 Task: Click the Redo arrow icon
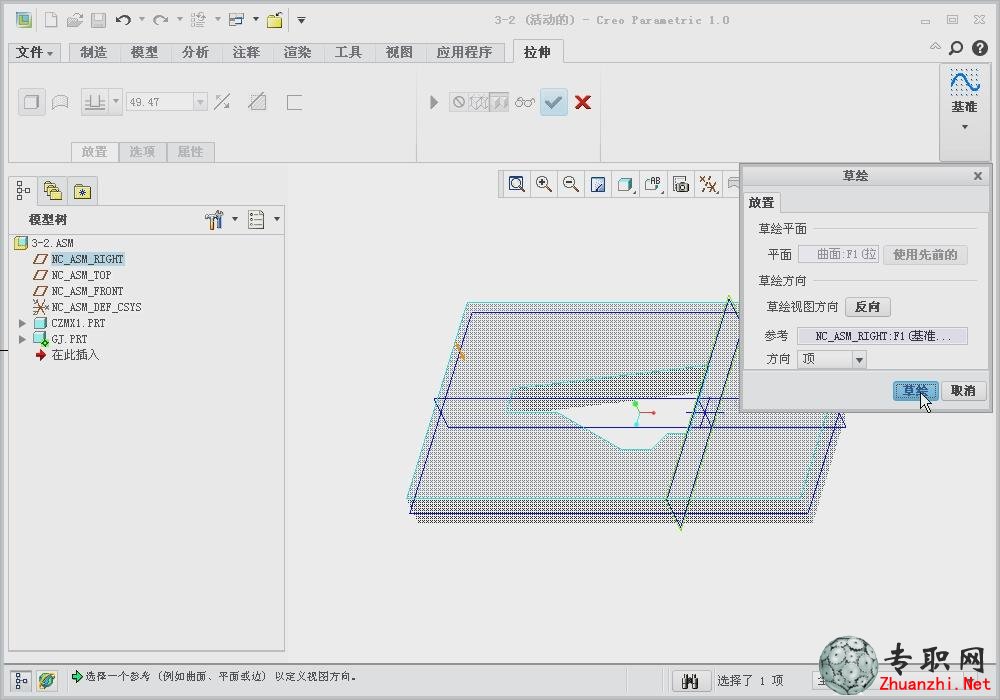[161, 20]
